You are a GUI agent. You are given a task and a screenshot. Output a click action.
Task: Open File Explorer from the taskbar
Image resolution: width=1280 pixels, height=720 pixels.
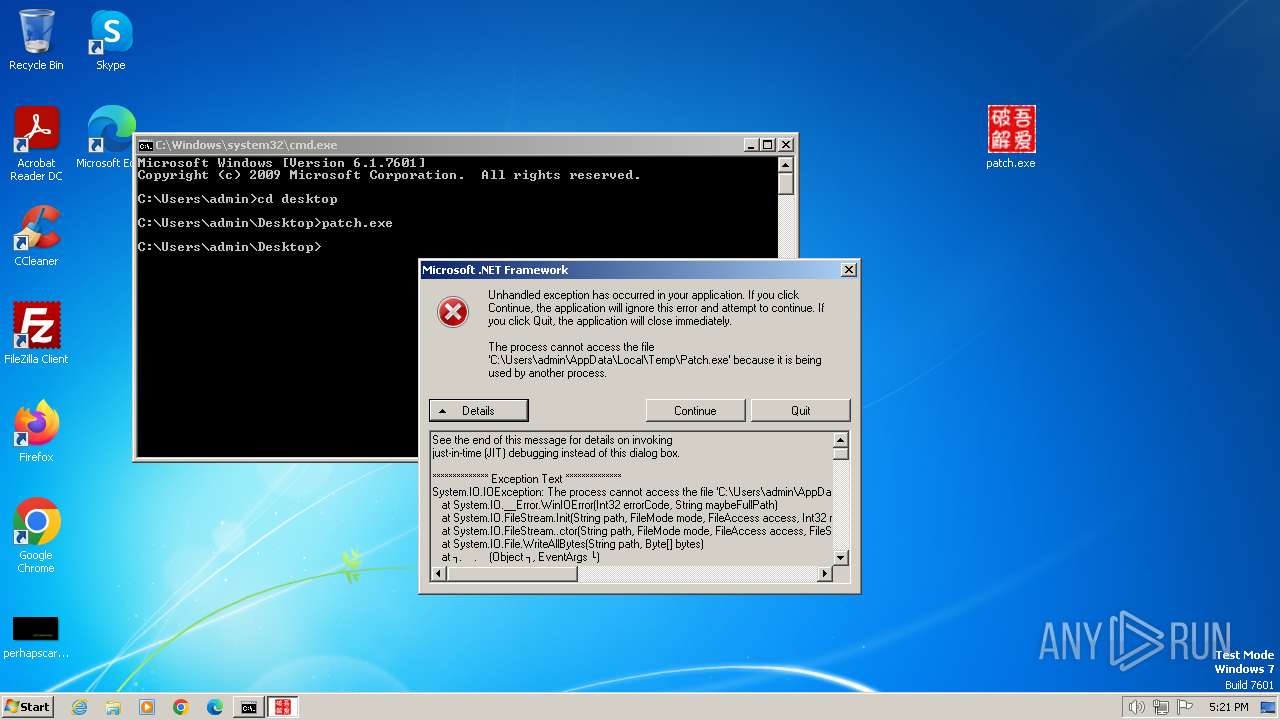[x=113, y=707]
